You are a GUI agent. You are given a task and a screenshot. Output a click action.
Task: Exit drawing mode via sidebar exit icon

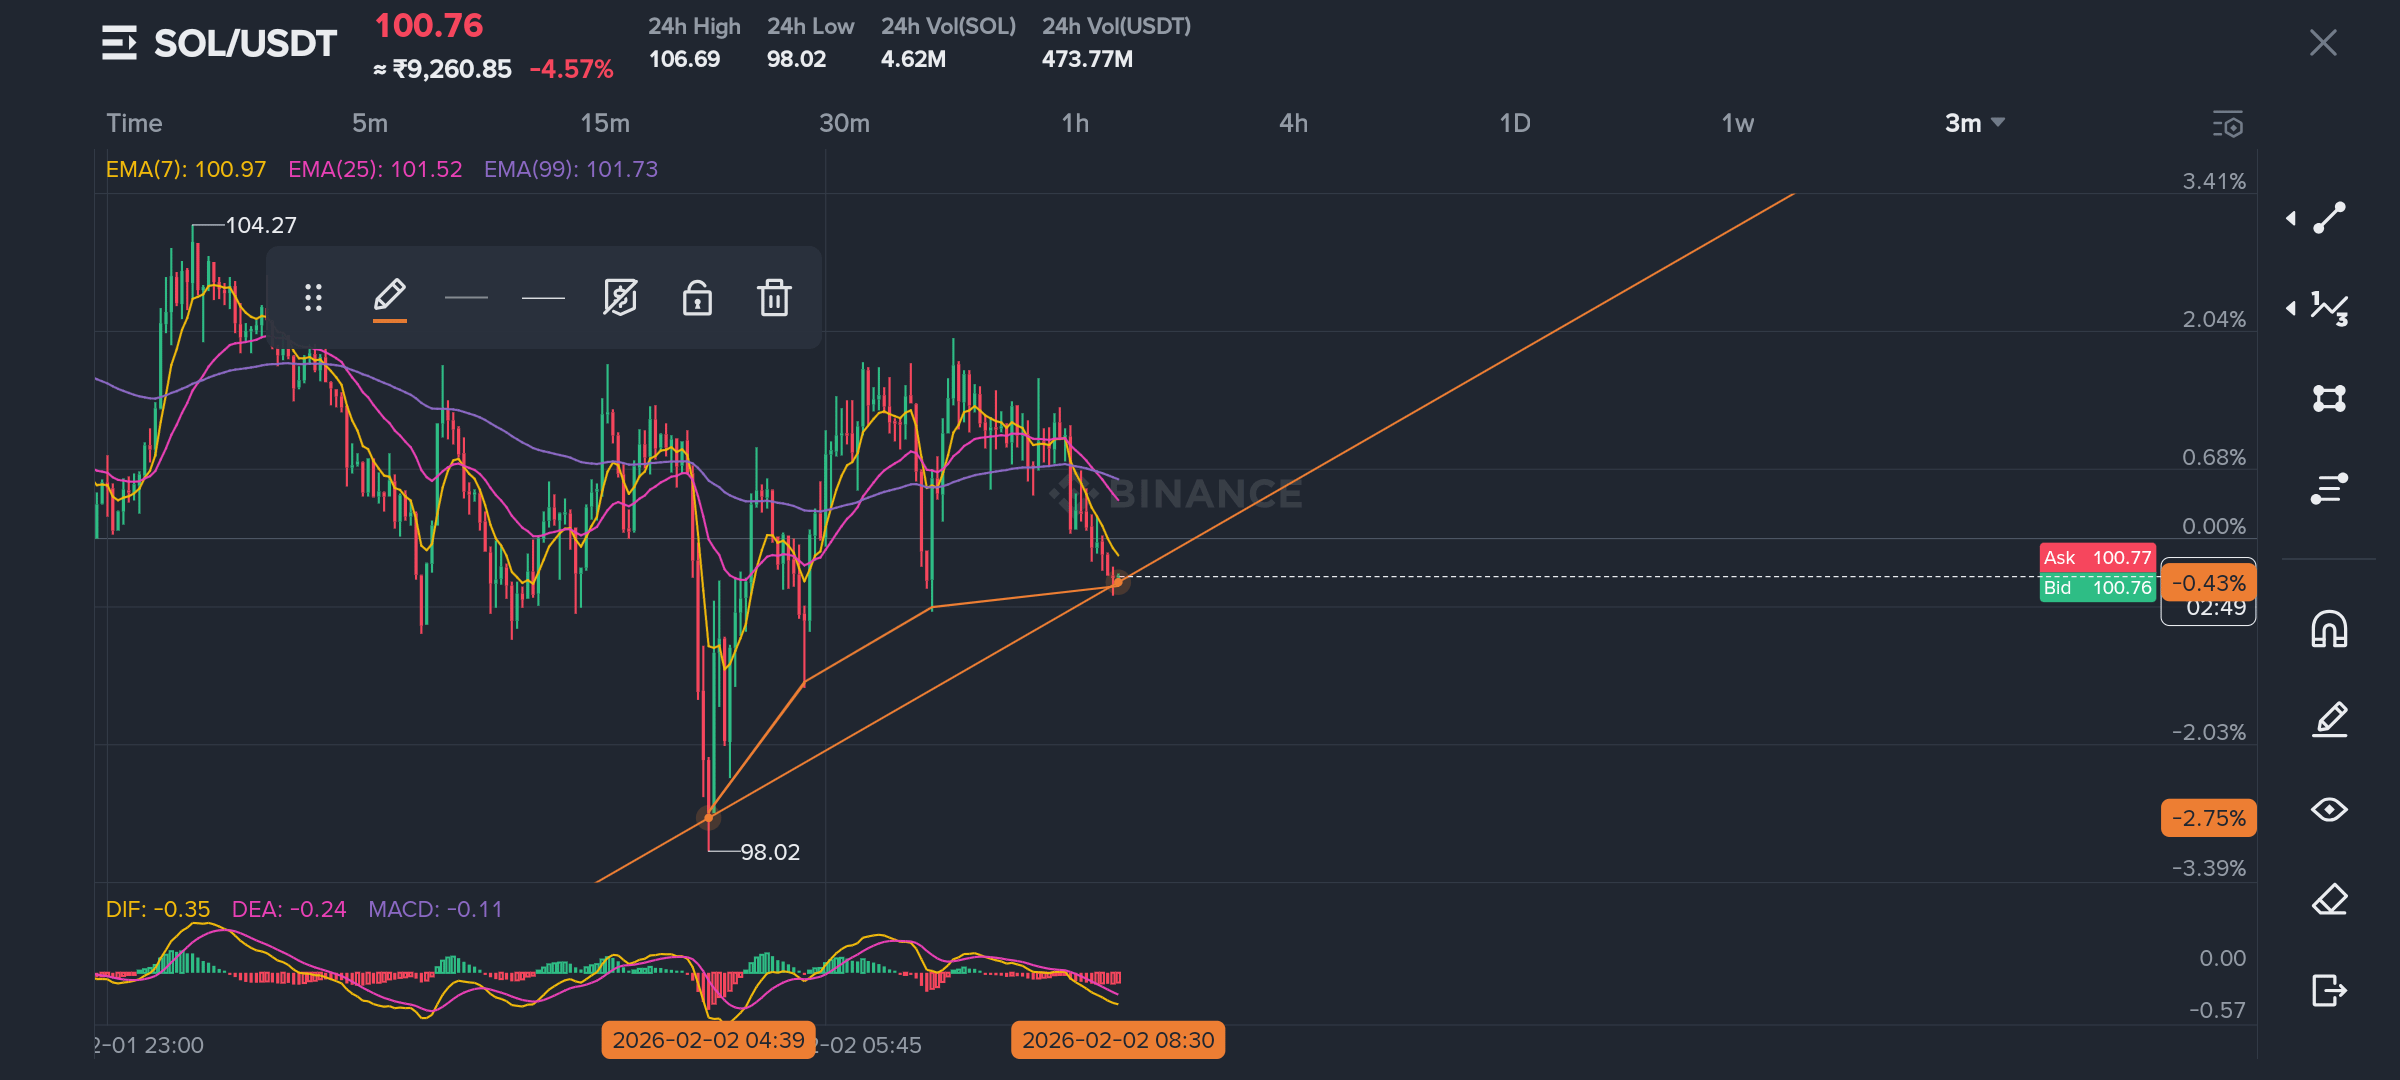point(2329,990)
